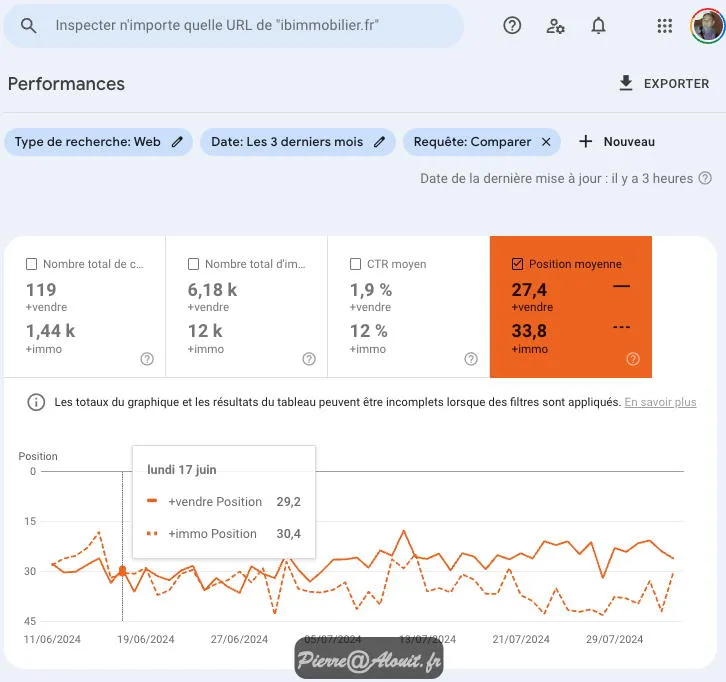Open the Requête: Comparer filter chip

[472, 142]
